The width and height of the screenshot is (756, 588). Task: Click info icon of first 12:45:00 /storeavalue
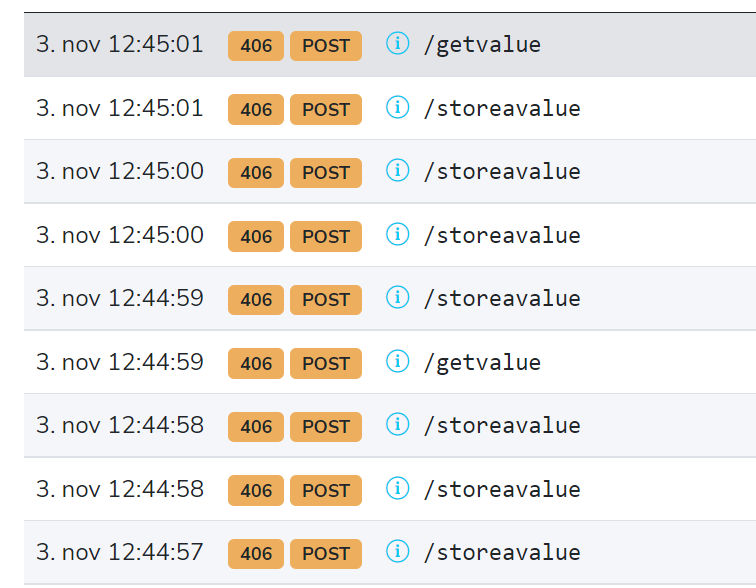(x=398, y=170)
